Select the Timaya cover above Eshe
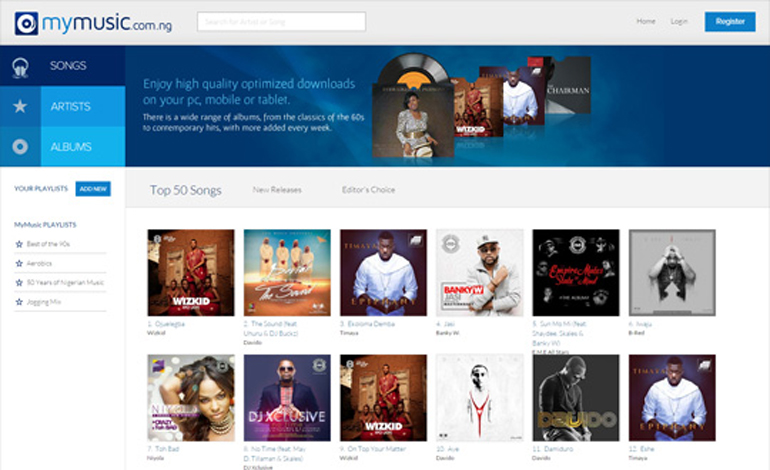The height and width of the screenshot is (470, 770). tap(672, 398)
